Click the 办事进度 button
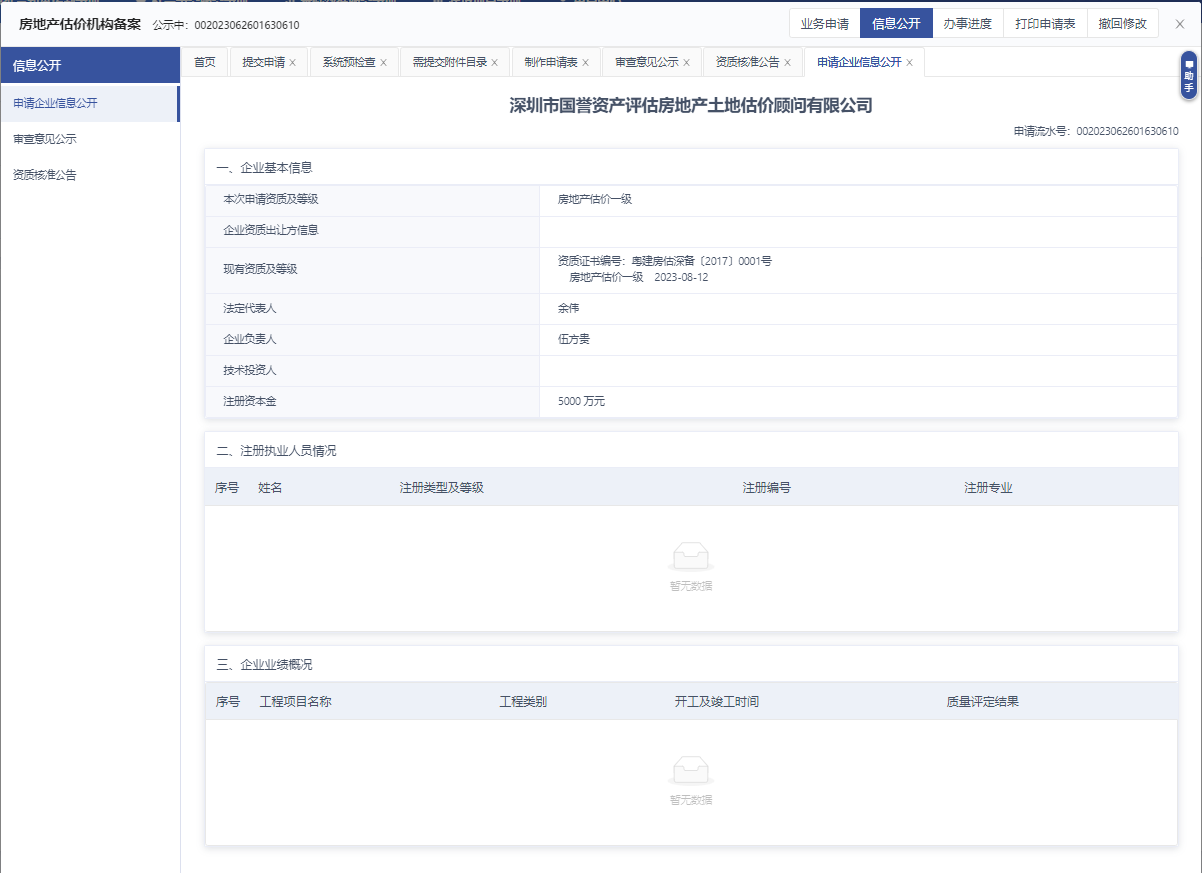The height and width of the screenshot is (873, 1202). [x=967, y=24]
